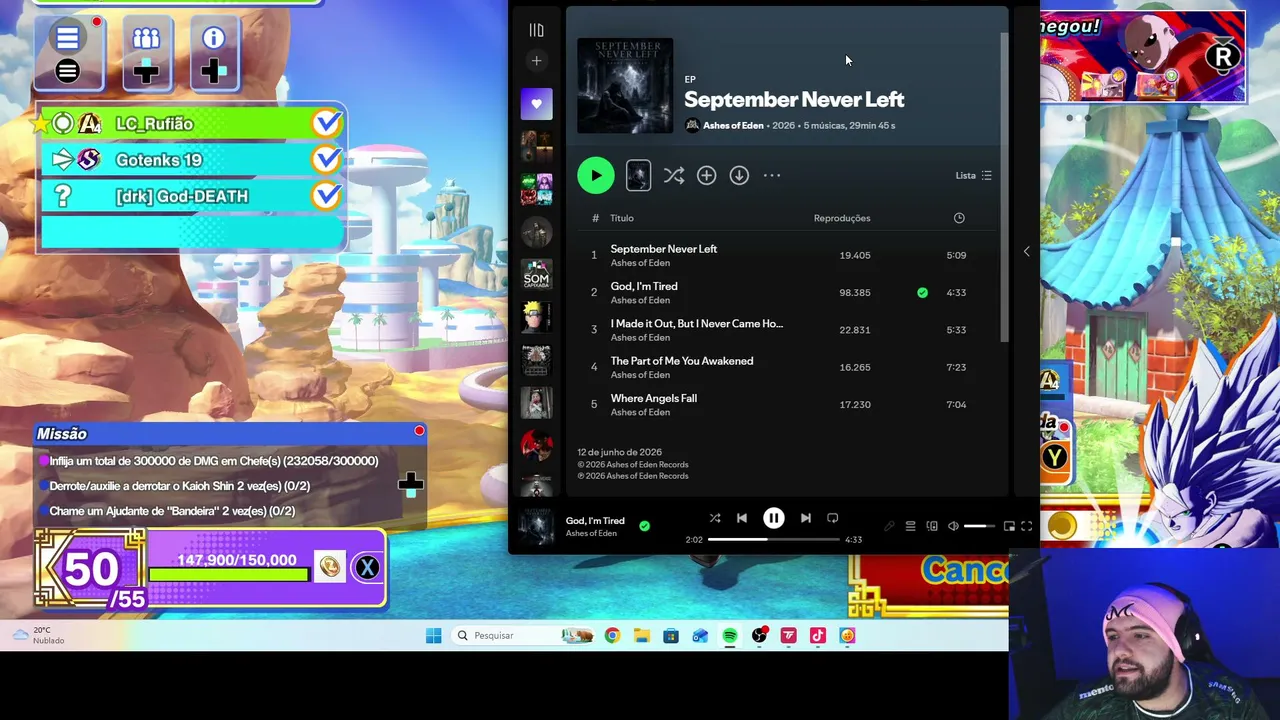1280x720 pixels.
Task: Expand the Missão panel plus button
Action: 410,485
